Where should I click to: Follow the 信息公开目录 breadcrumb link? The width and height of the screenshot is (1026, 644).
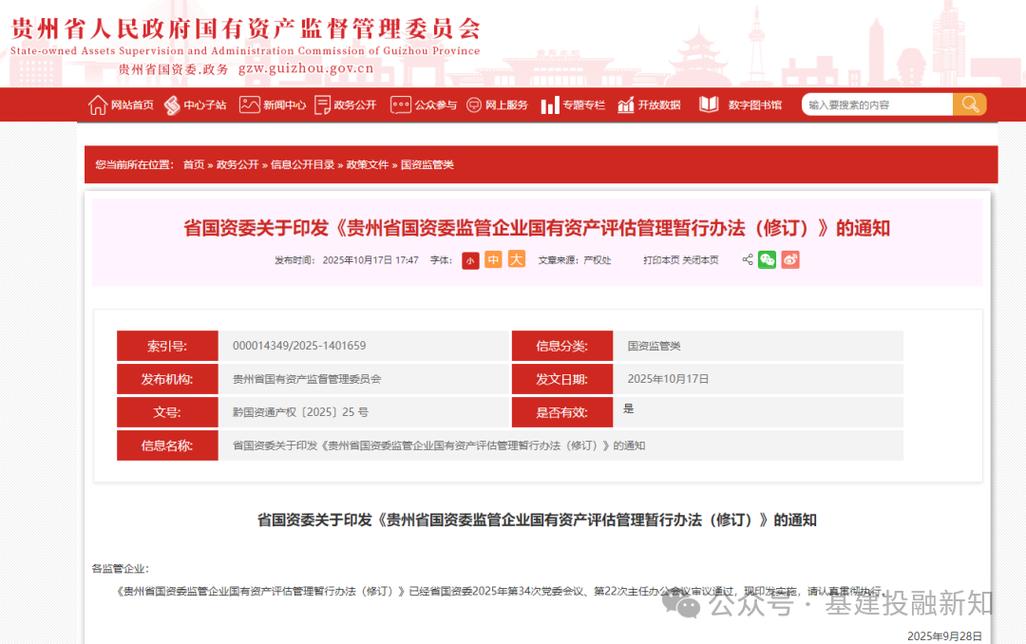click(303, 164)
